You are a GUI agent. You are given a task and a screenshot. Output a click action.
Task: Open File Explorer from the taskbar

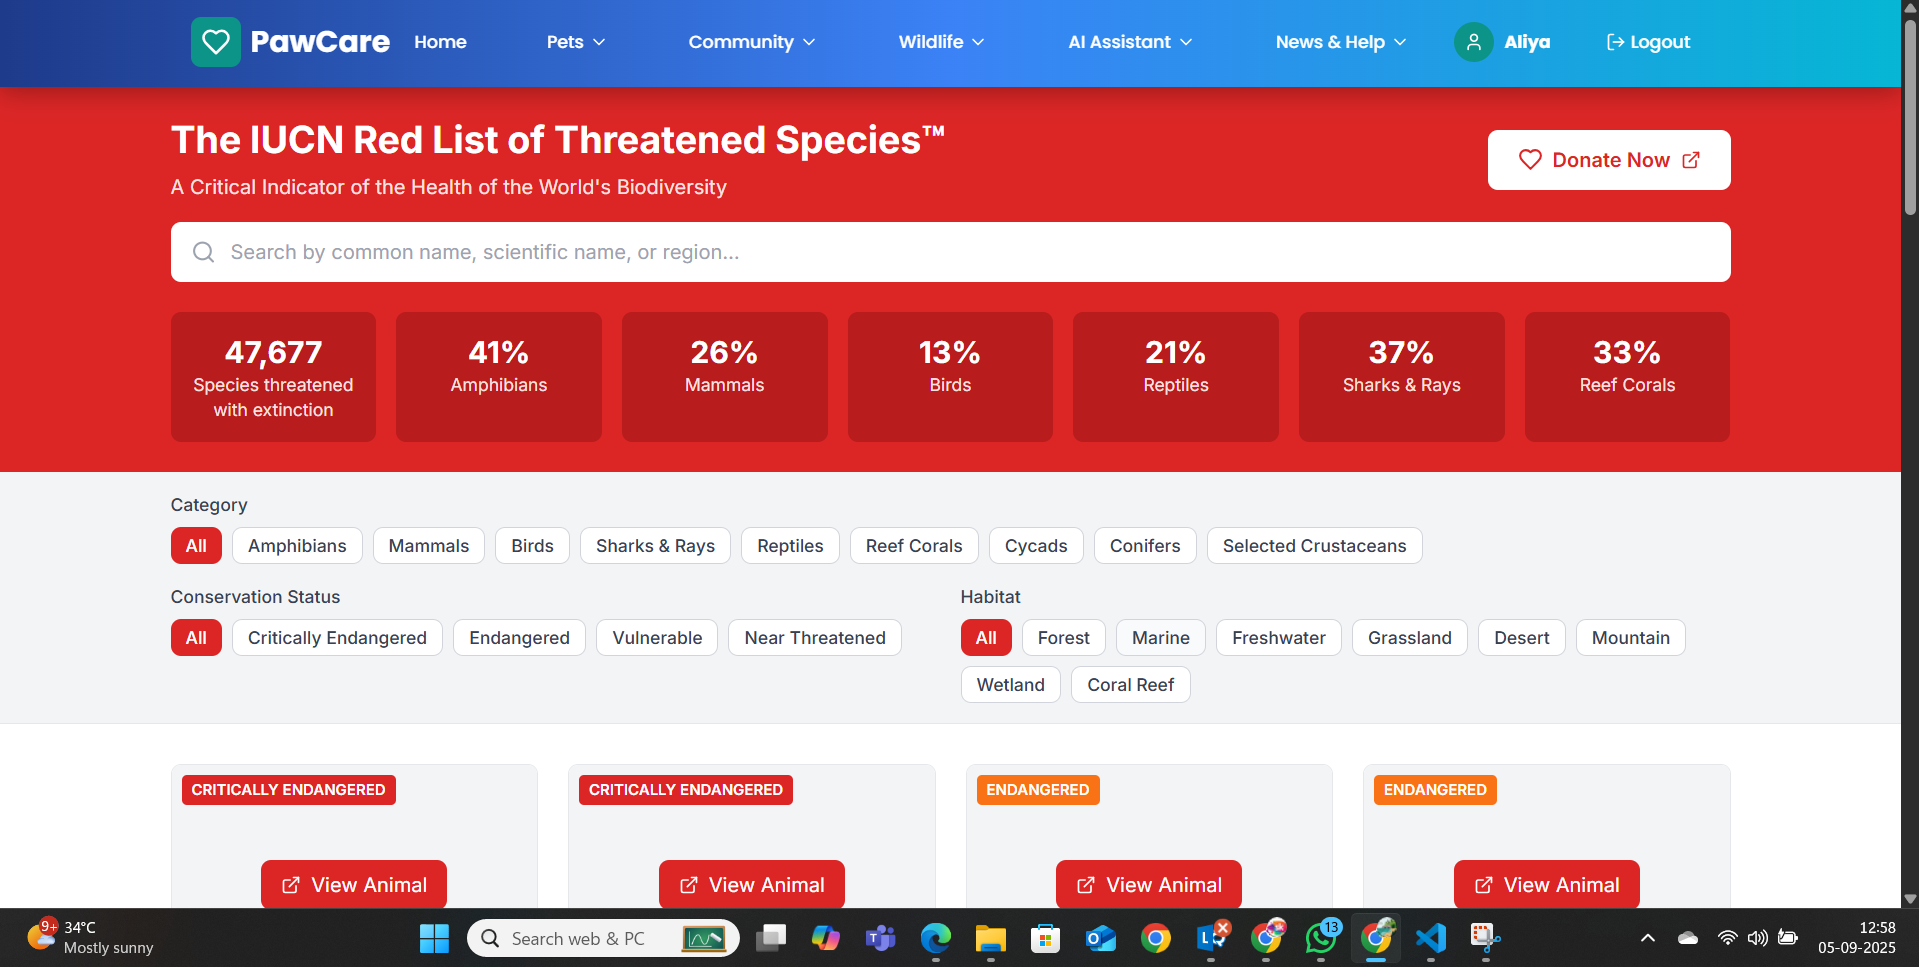(991, 938)
